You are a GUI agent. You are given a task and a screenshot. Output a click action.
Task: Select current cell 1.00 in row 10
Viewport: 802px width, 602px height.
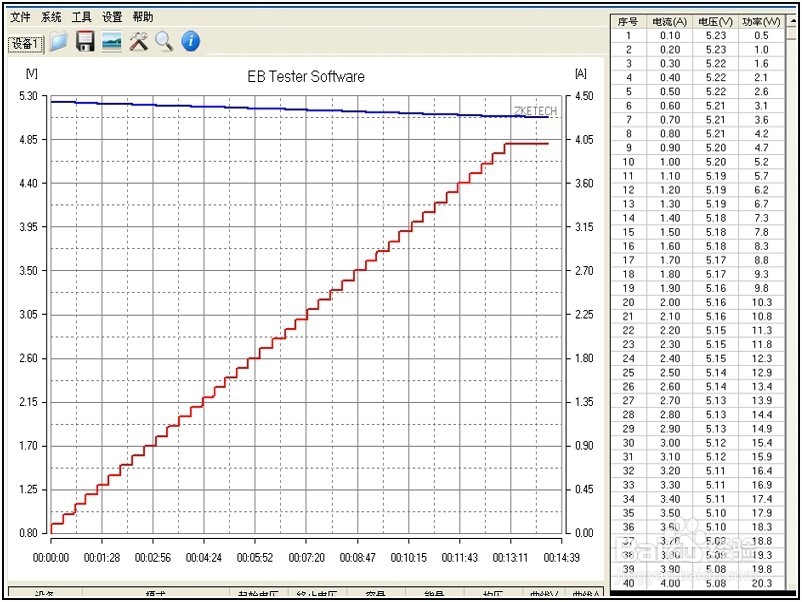tap(670, 162)
